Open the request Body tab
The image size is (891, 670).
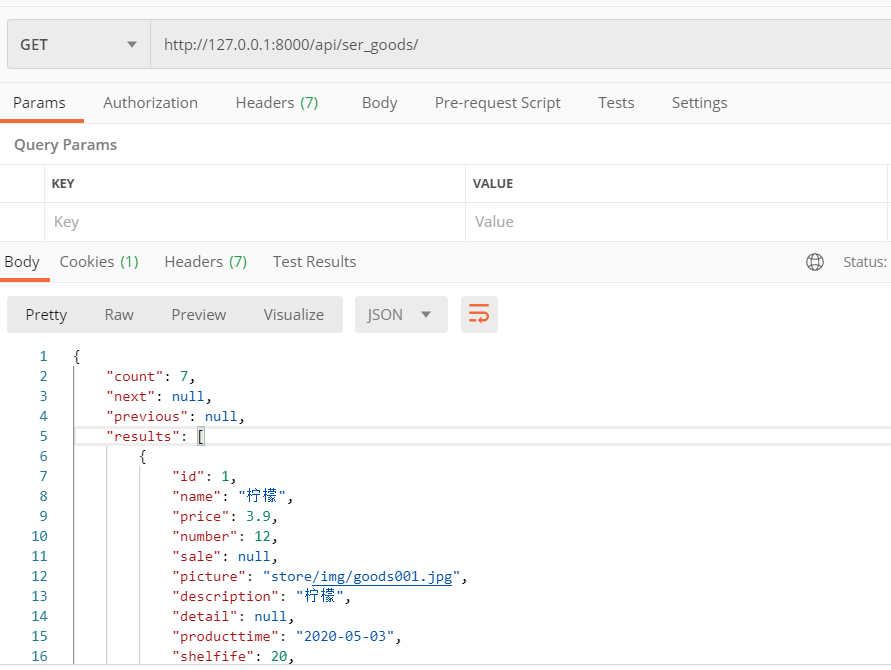tap(380, 103)
